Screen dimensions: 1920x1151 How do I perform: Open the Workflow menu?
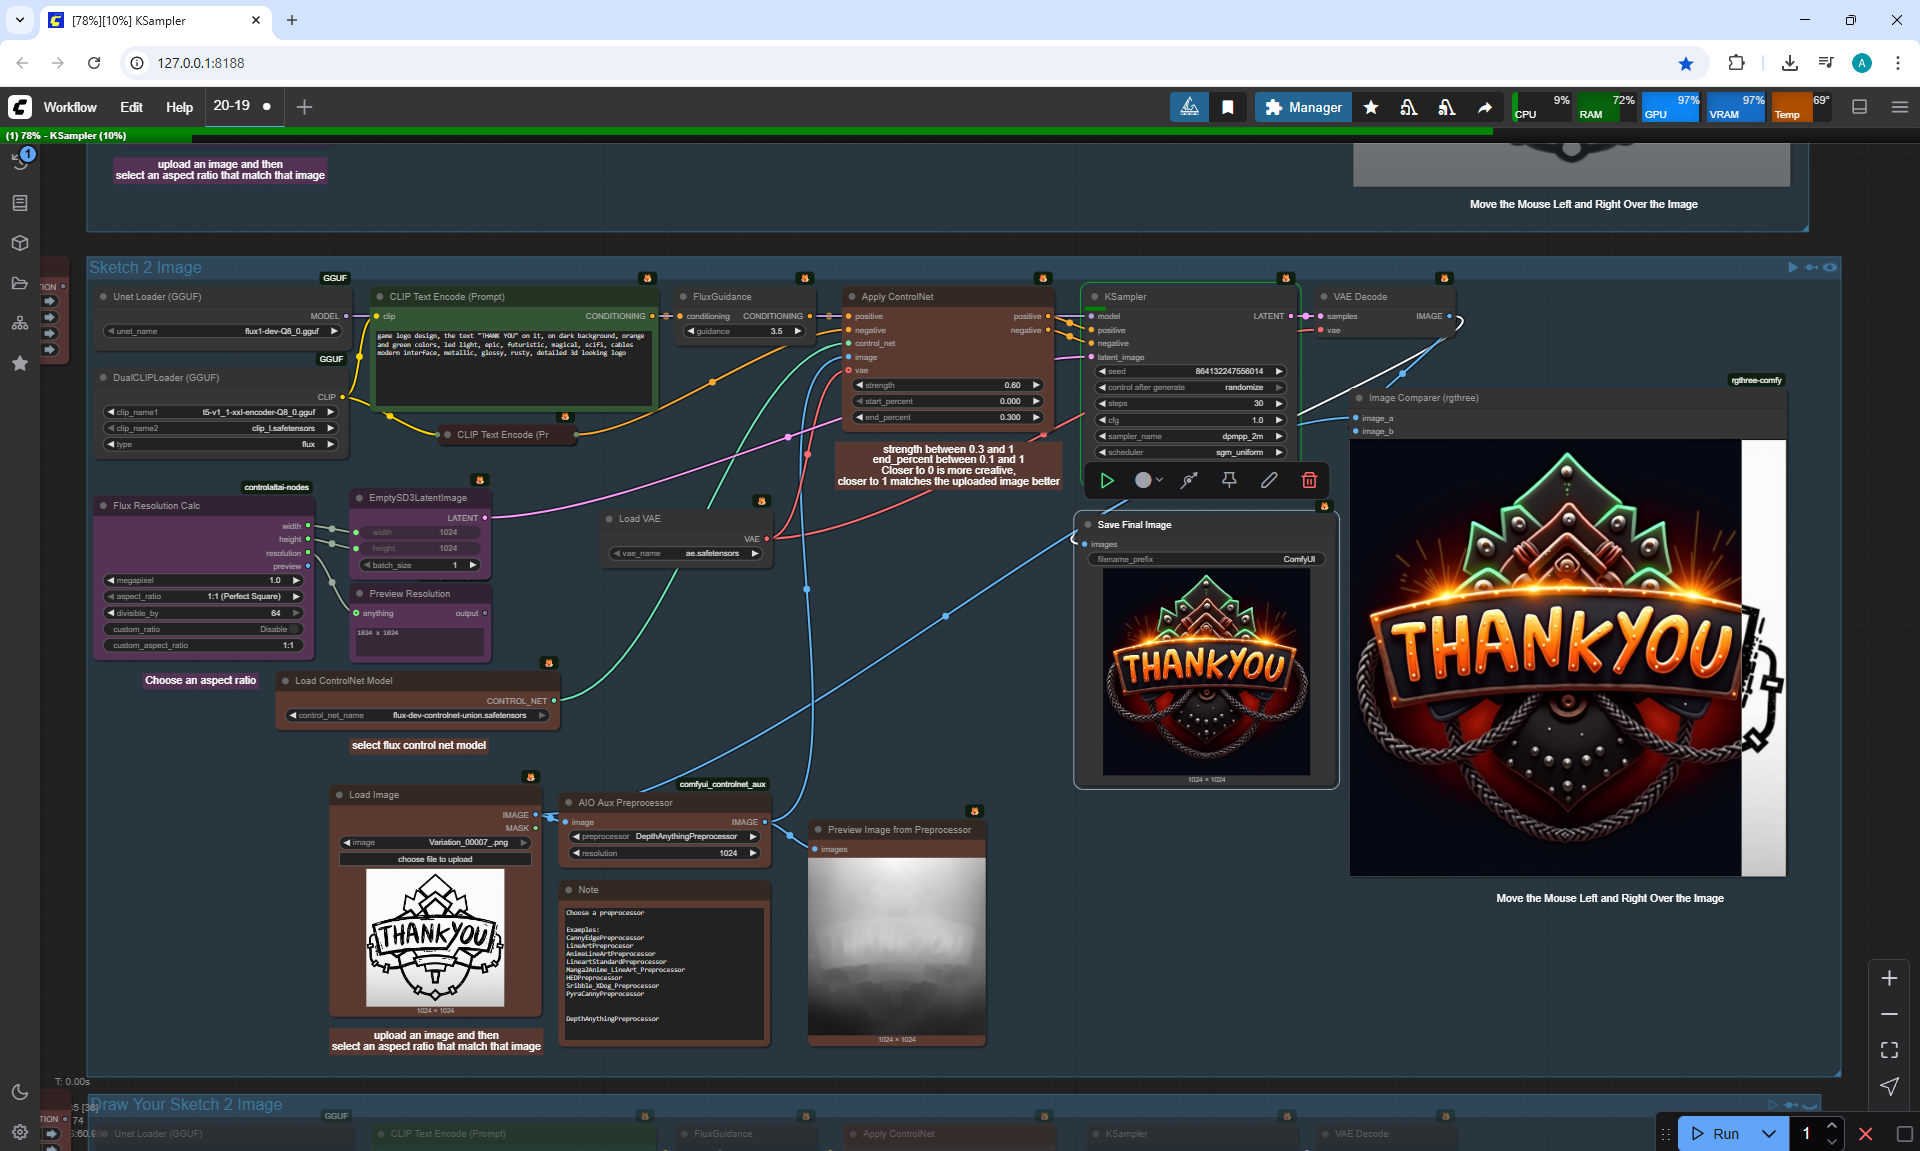[70, 107]
